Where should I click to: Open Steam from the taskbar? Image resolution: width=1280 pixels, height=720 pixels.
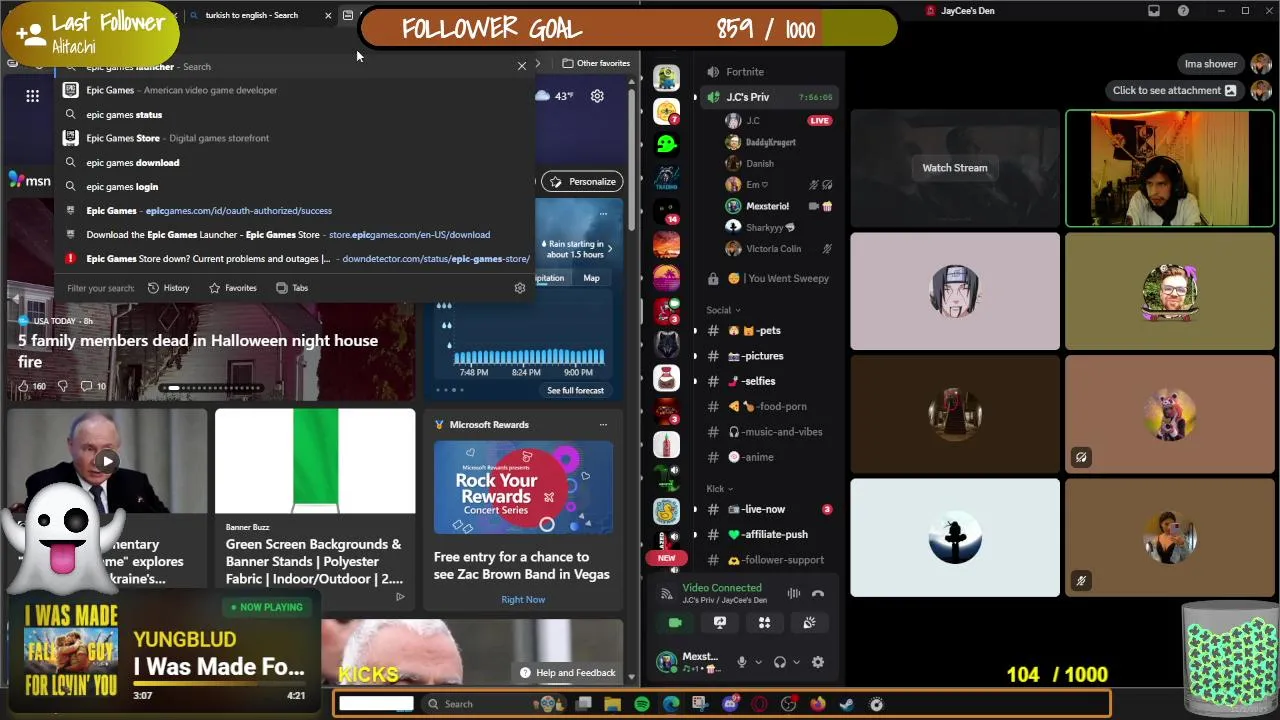[846, 704]
